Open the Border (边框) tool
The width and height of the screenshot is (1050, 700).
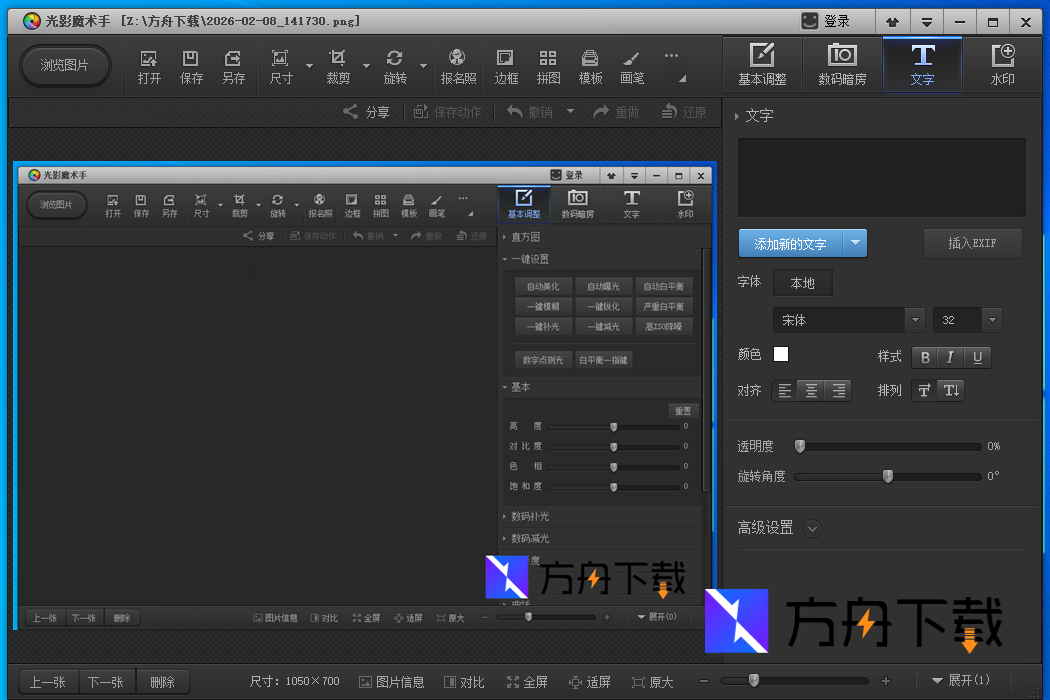[506, 66]
